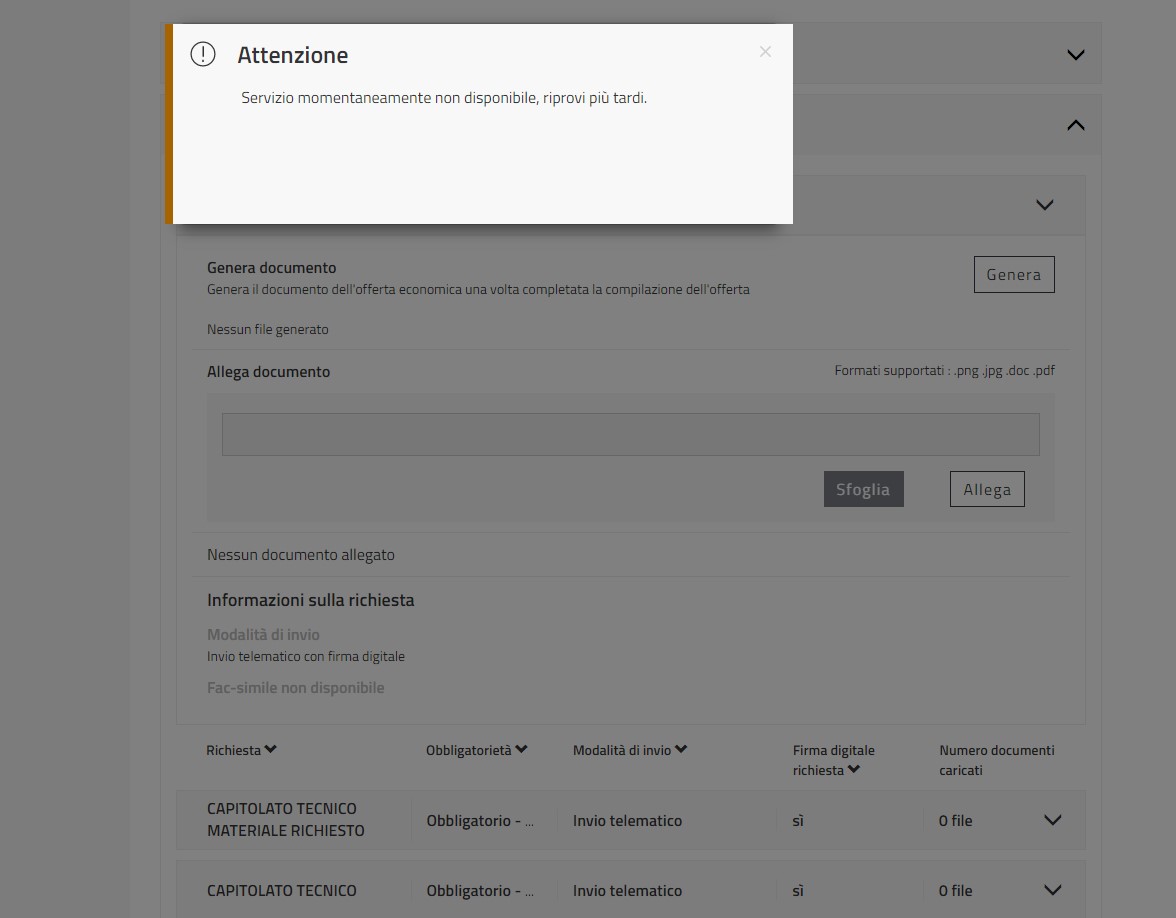Sort by the Modalità di invio arrow

(681, 750)
